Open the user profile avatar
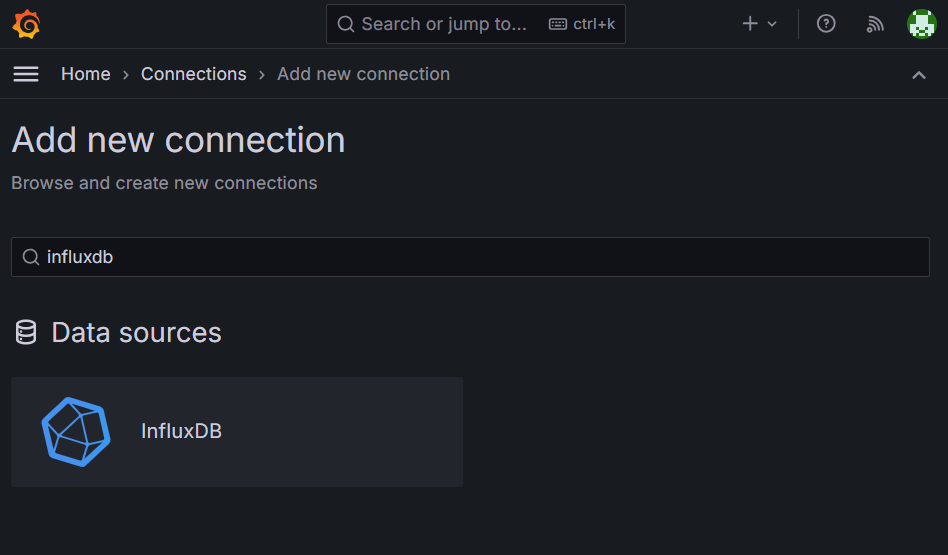Viewport: 948px width, 555px height. click(x=921, y=24)
